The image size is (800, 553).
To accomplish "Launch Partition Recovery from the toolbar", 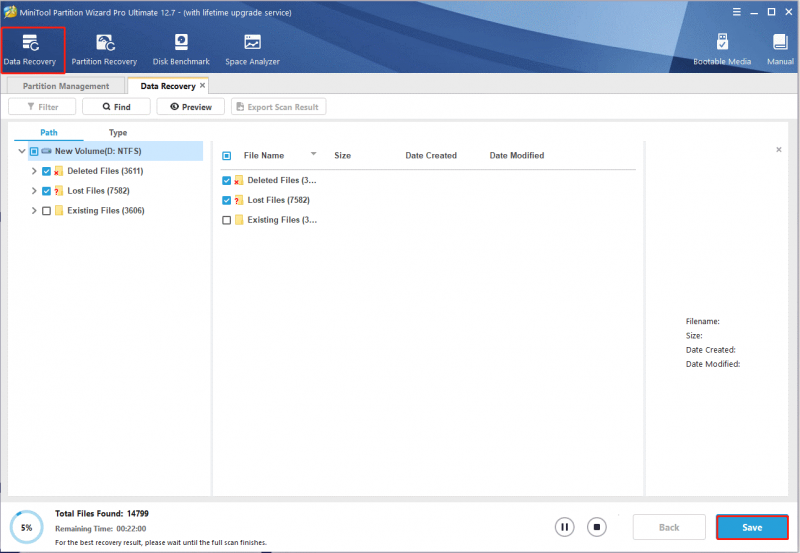I will click(x=104, y=50).
